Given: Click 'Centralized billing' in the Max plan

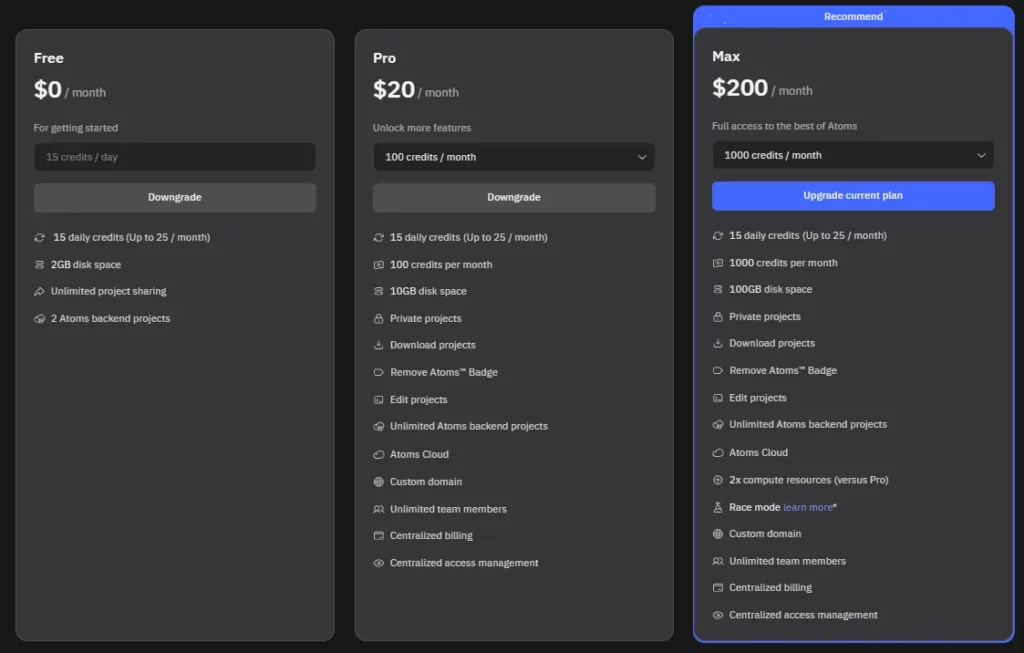Looking at the screenshot, I should (771, 588).
